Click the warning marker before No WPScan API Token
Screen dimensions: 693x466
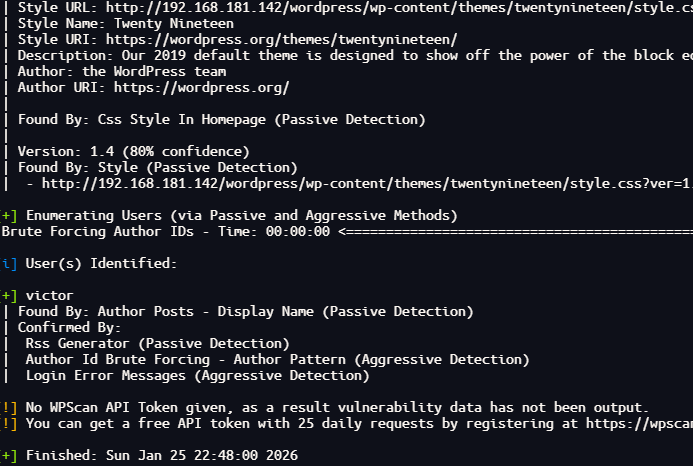pyautogui.click(x=9, y=407)
